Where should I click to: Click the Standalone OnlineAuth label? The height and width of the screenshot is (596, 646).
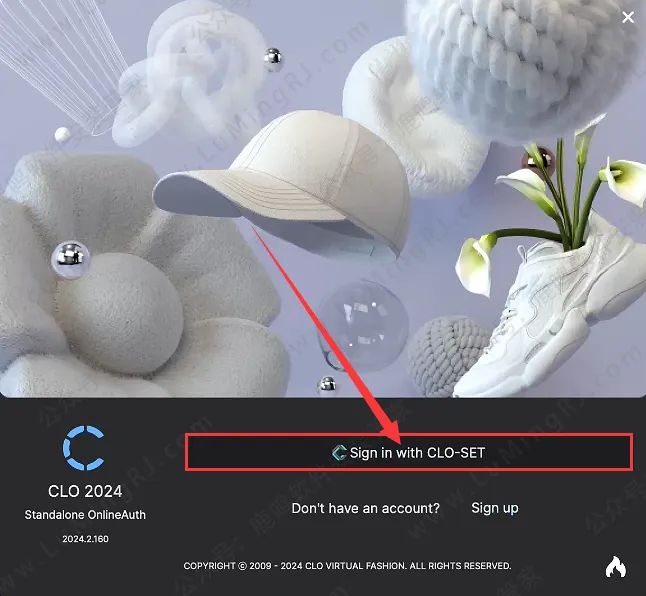click(85, 515)
